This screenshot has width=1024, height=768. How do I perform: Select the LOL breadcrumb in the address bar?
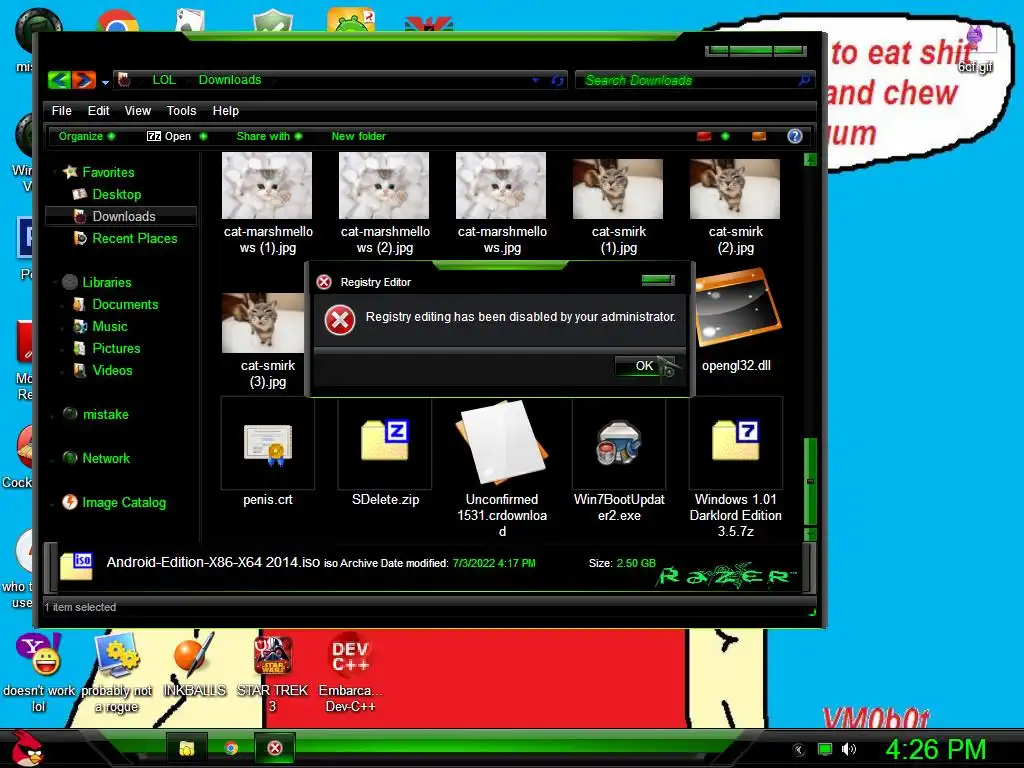(x=164, y=80)
